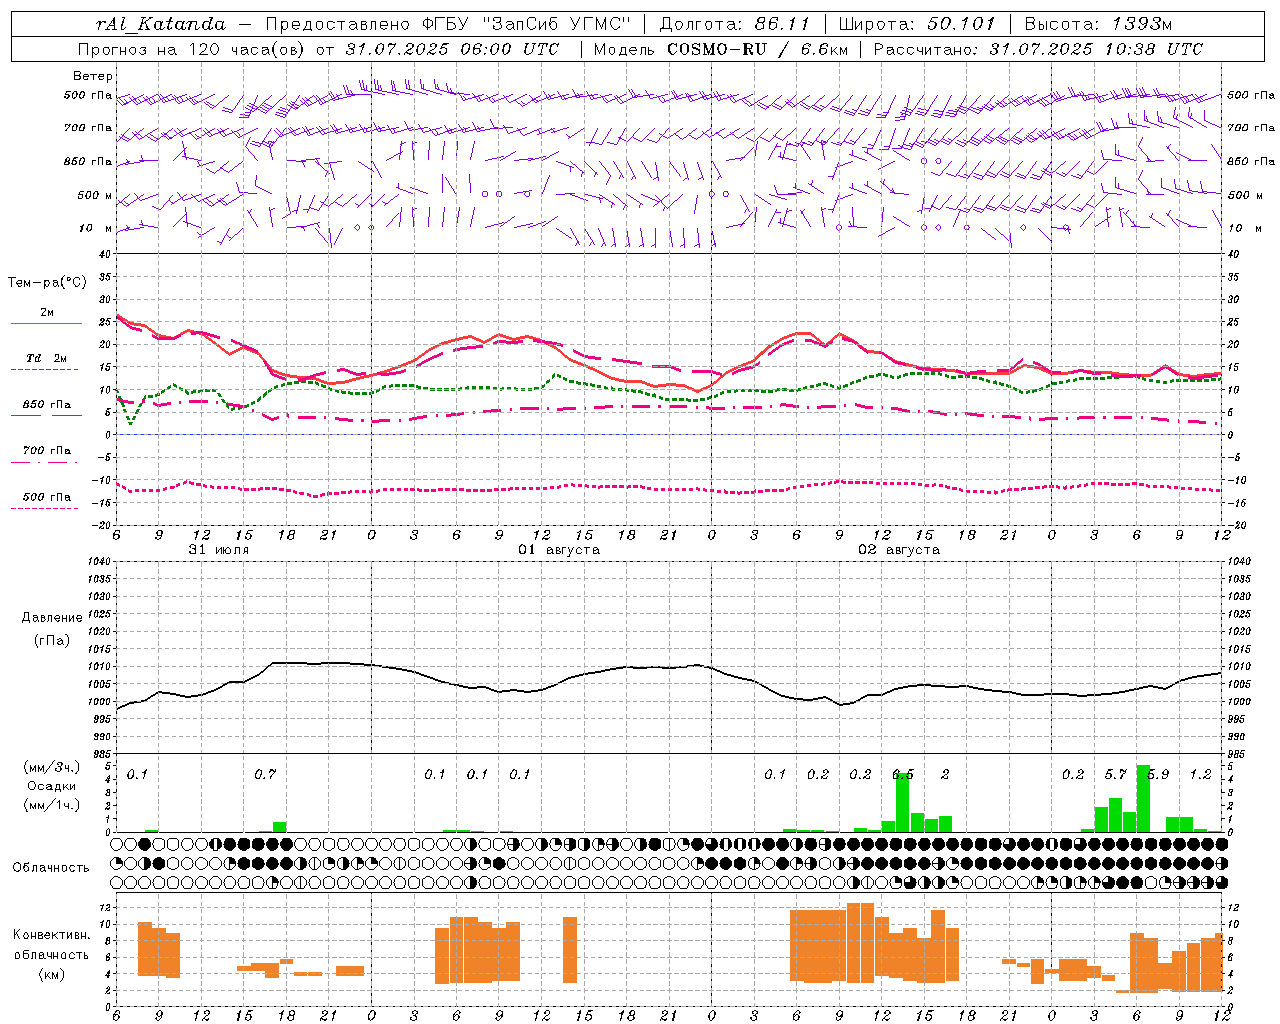This screenshot has height=1024, width=1280.
Task: Select the latitude value Широта: 50.101
Action: pos(917,24)
